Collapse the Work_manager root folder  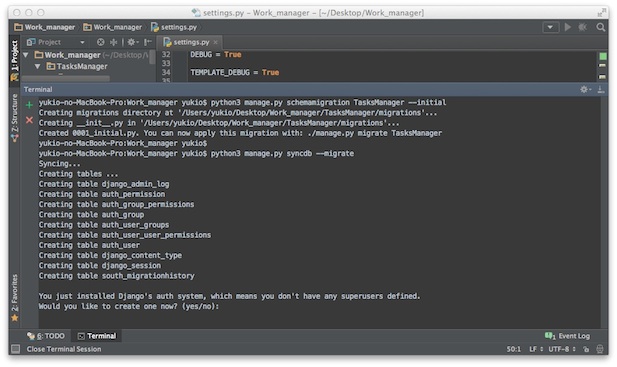[x=26, y=55]
